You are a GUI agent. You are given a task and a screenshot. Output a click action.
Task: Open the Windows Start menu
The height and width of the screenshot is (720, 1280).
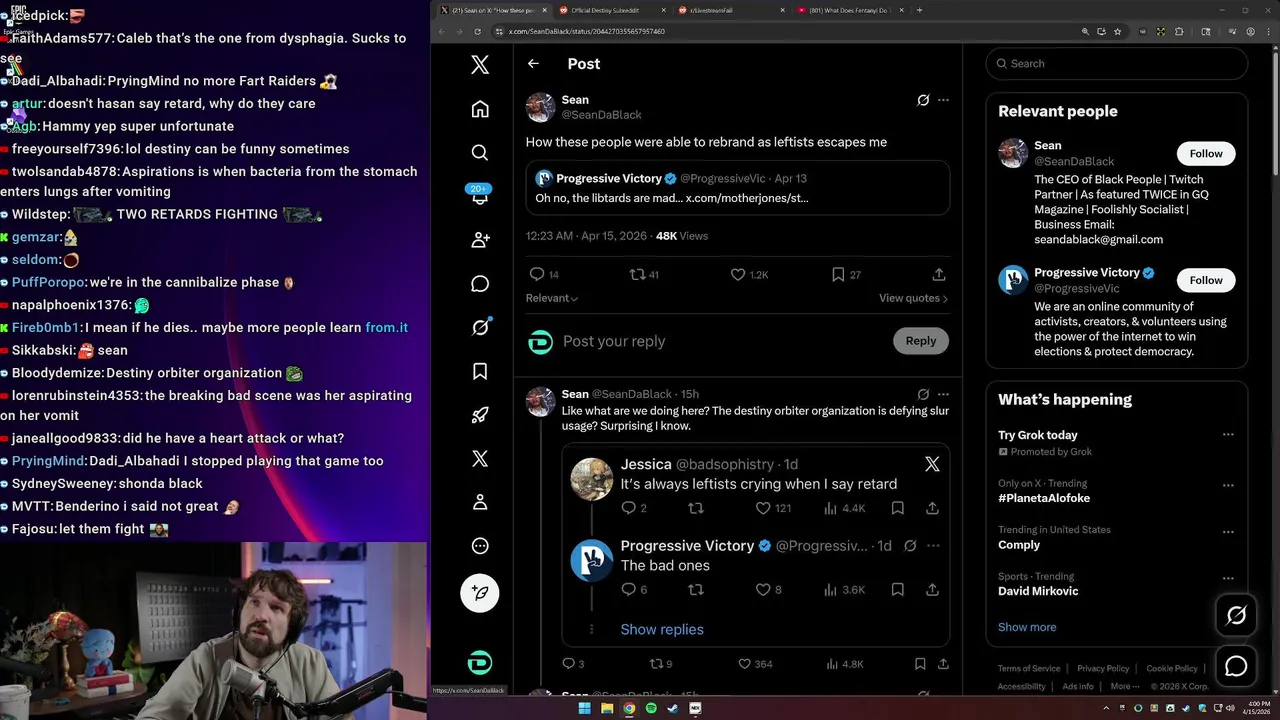tap(584, 708)
